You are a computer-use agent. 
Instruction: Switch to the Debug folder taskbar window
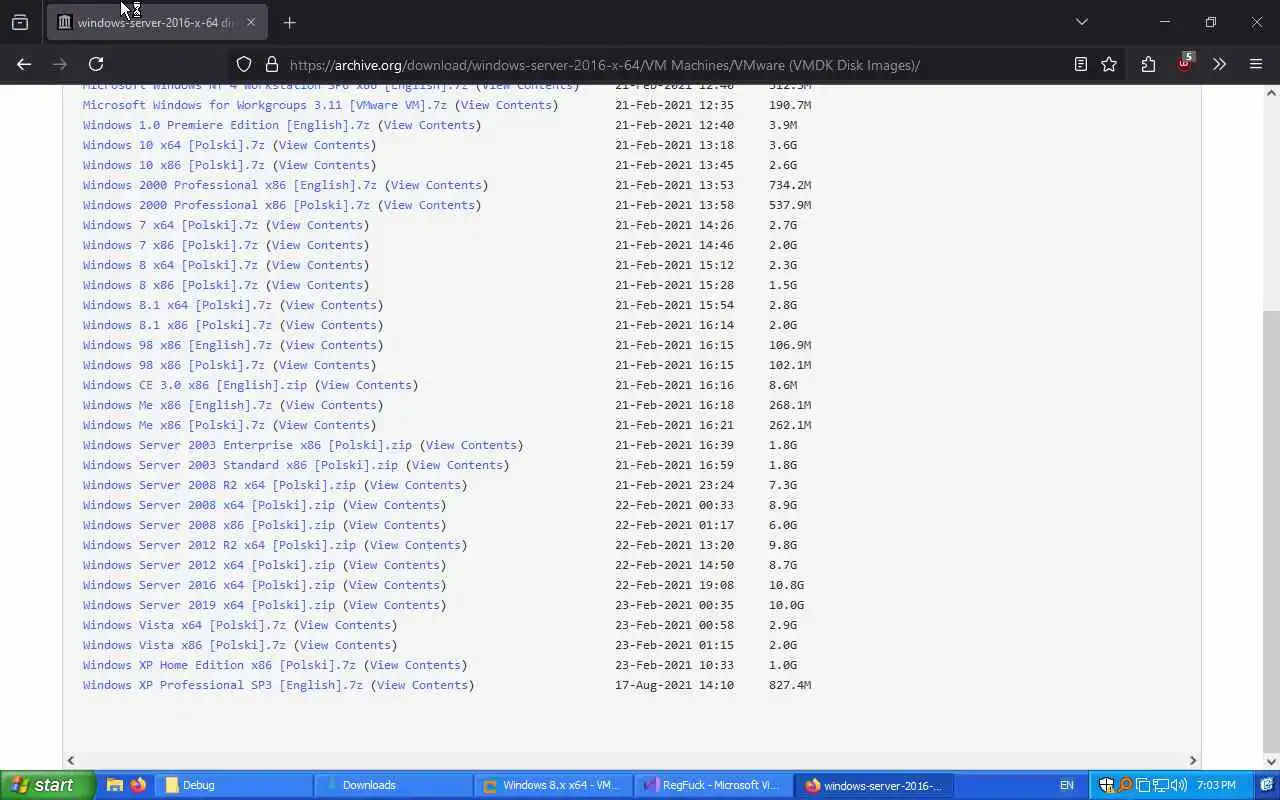(x=232, y=785)
